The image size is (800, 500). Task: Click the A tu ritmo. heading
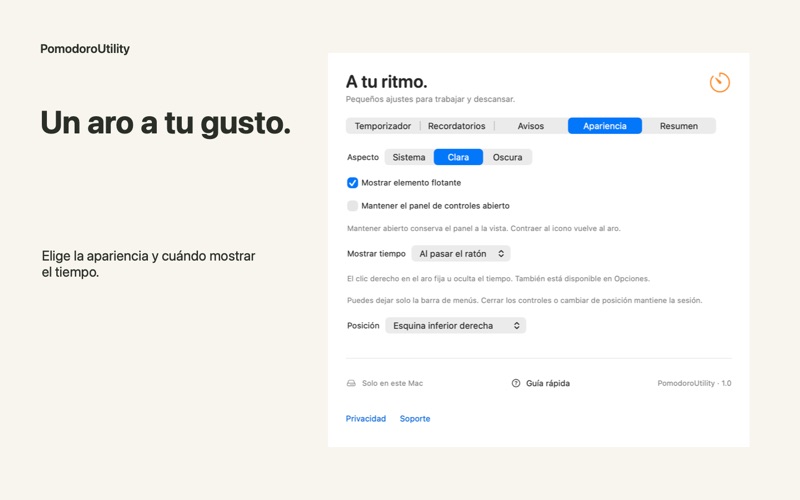coord(387,82)
